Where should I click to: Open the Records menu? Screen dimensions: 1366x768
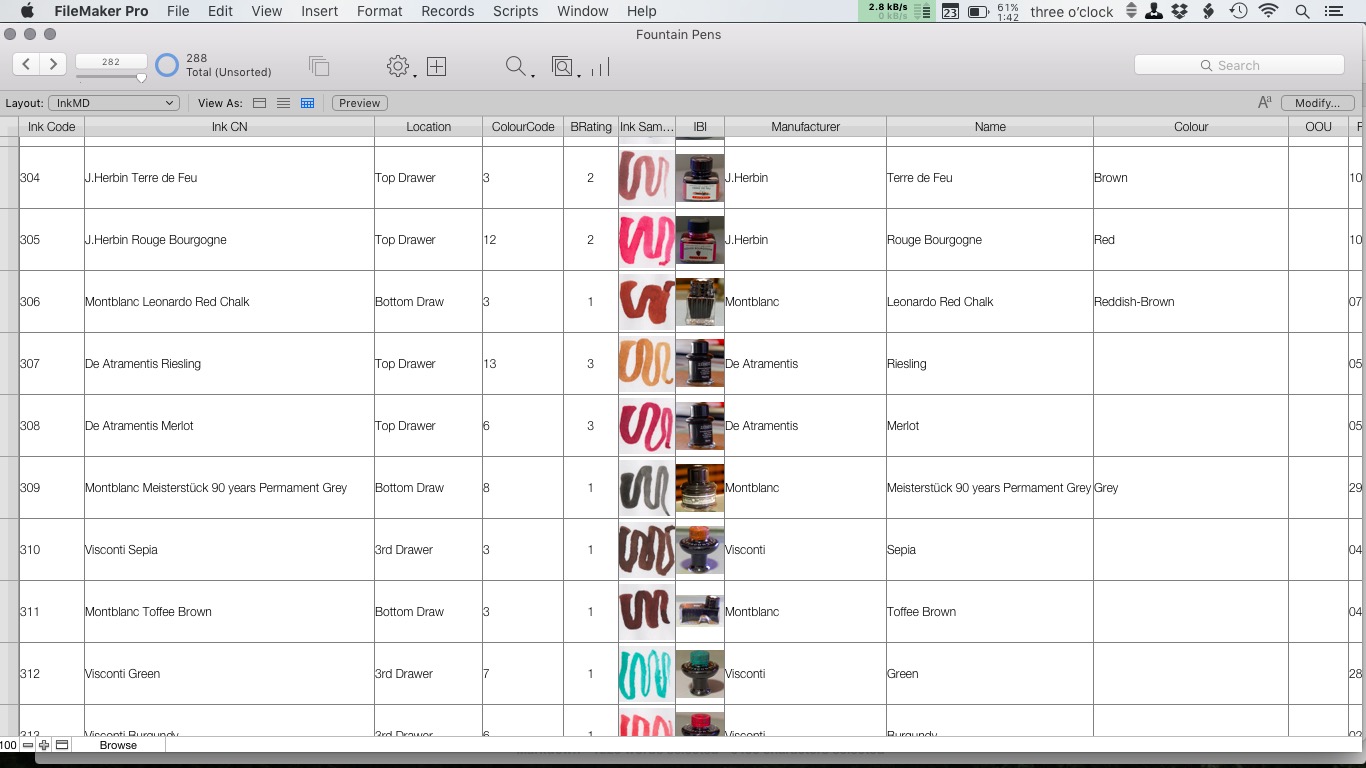pyautogui.click(x=447, y=11)
